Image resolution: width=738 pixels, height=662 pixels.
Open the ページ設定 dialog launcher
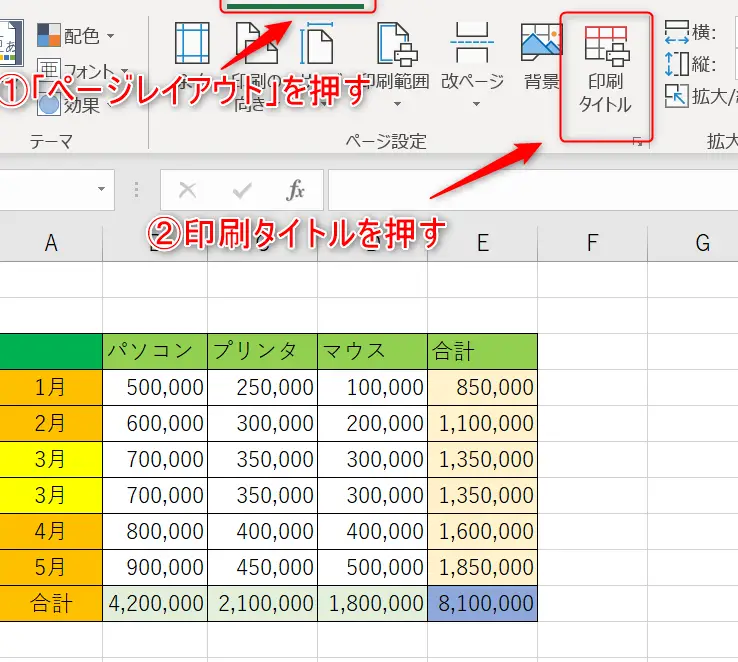click(x=637, y=141)
